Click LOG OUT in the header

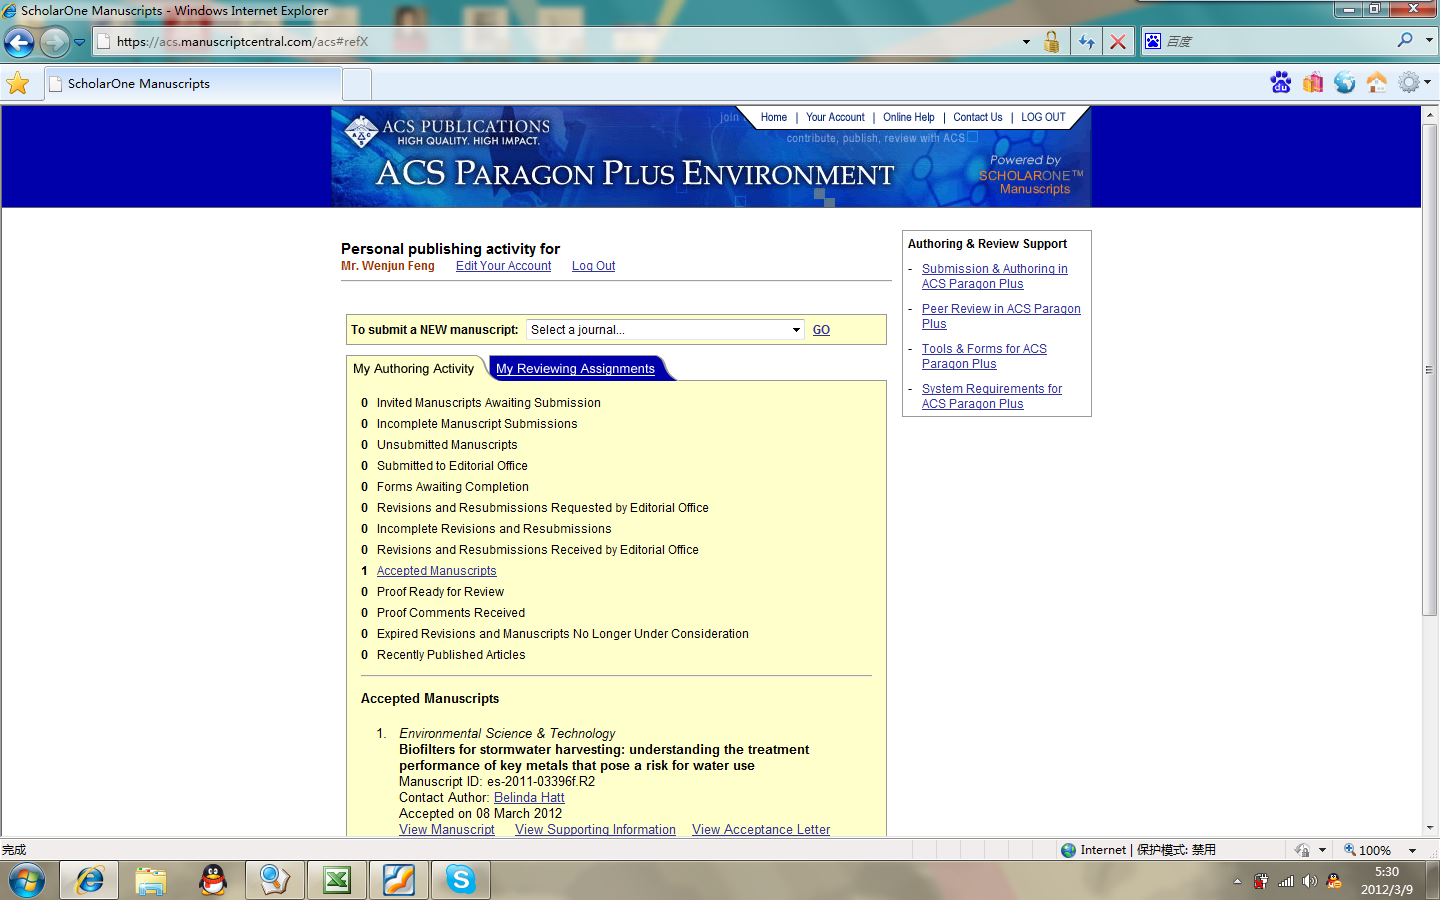(x=1043, y=117)
